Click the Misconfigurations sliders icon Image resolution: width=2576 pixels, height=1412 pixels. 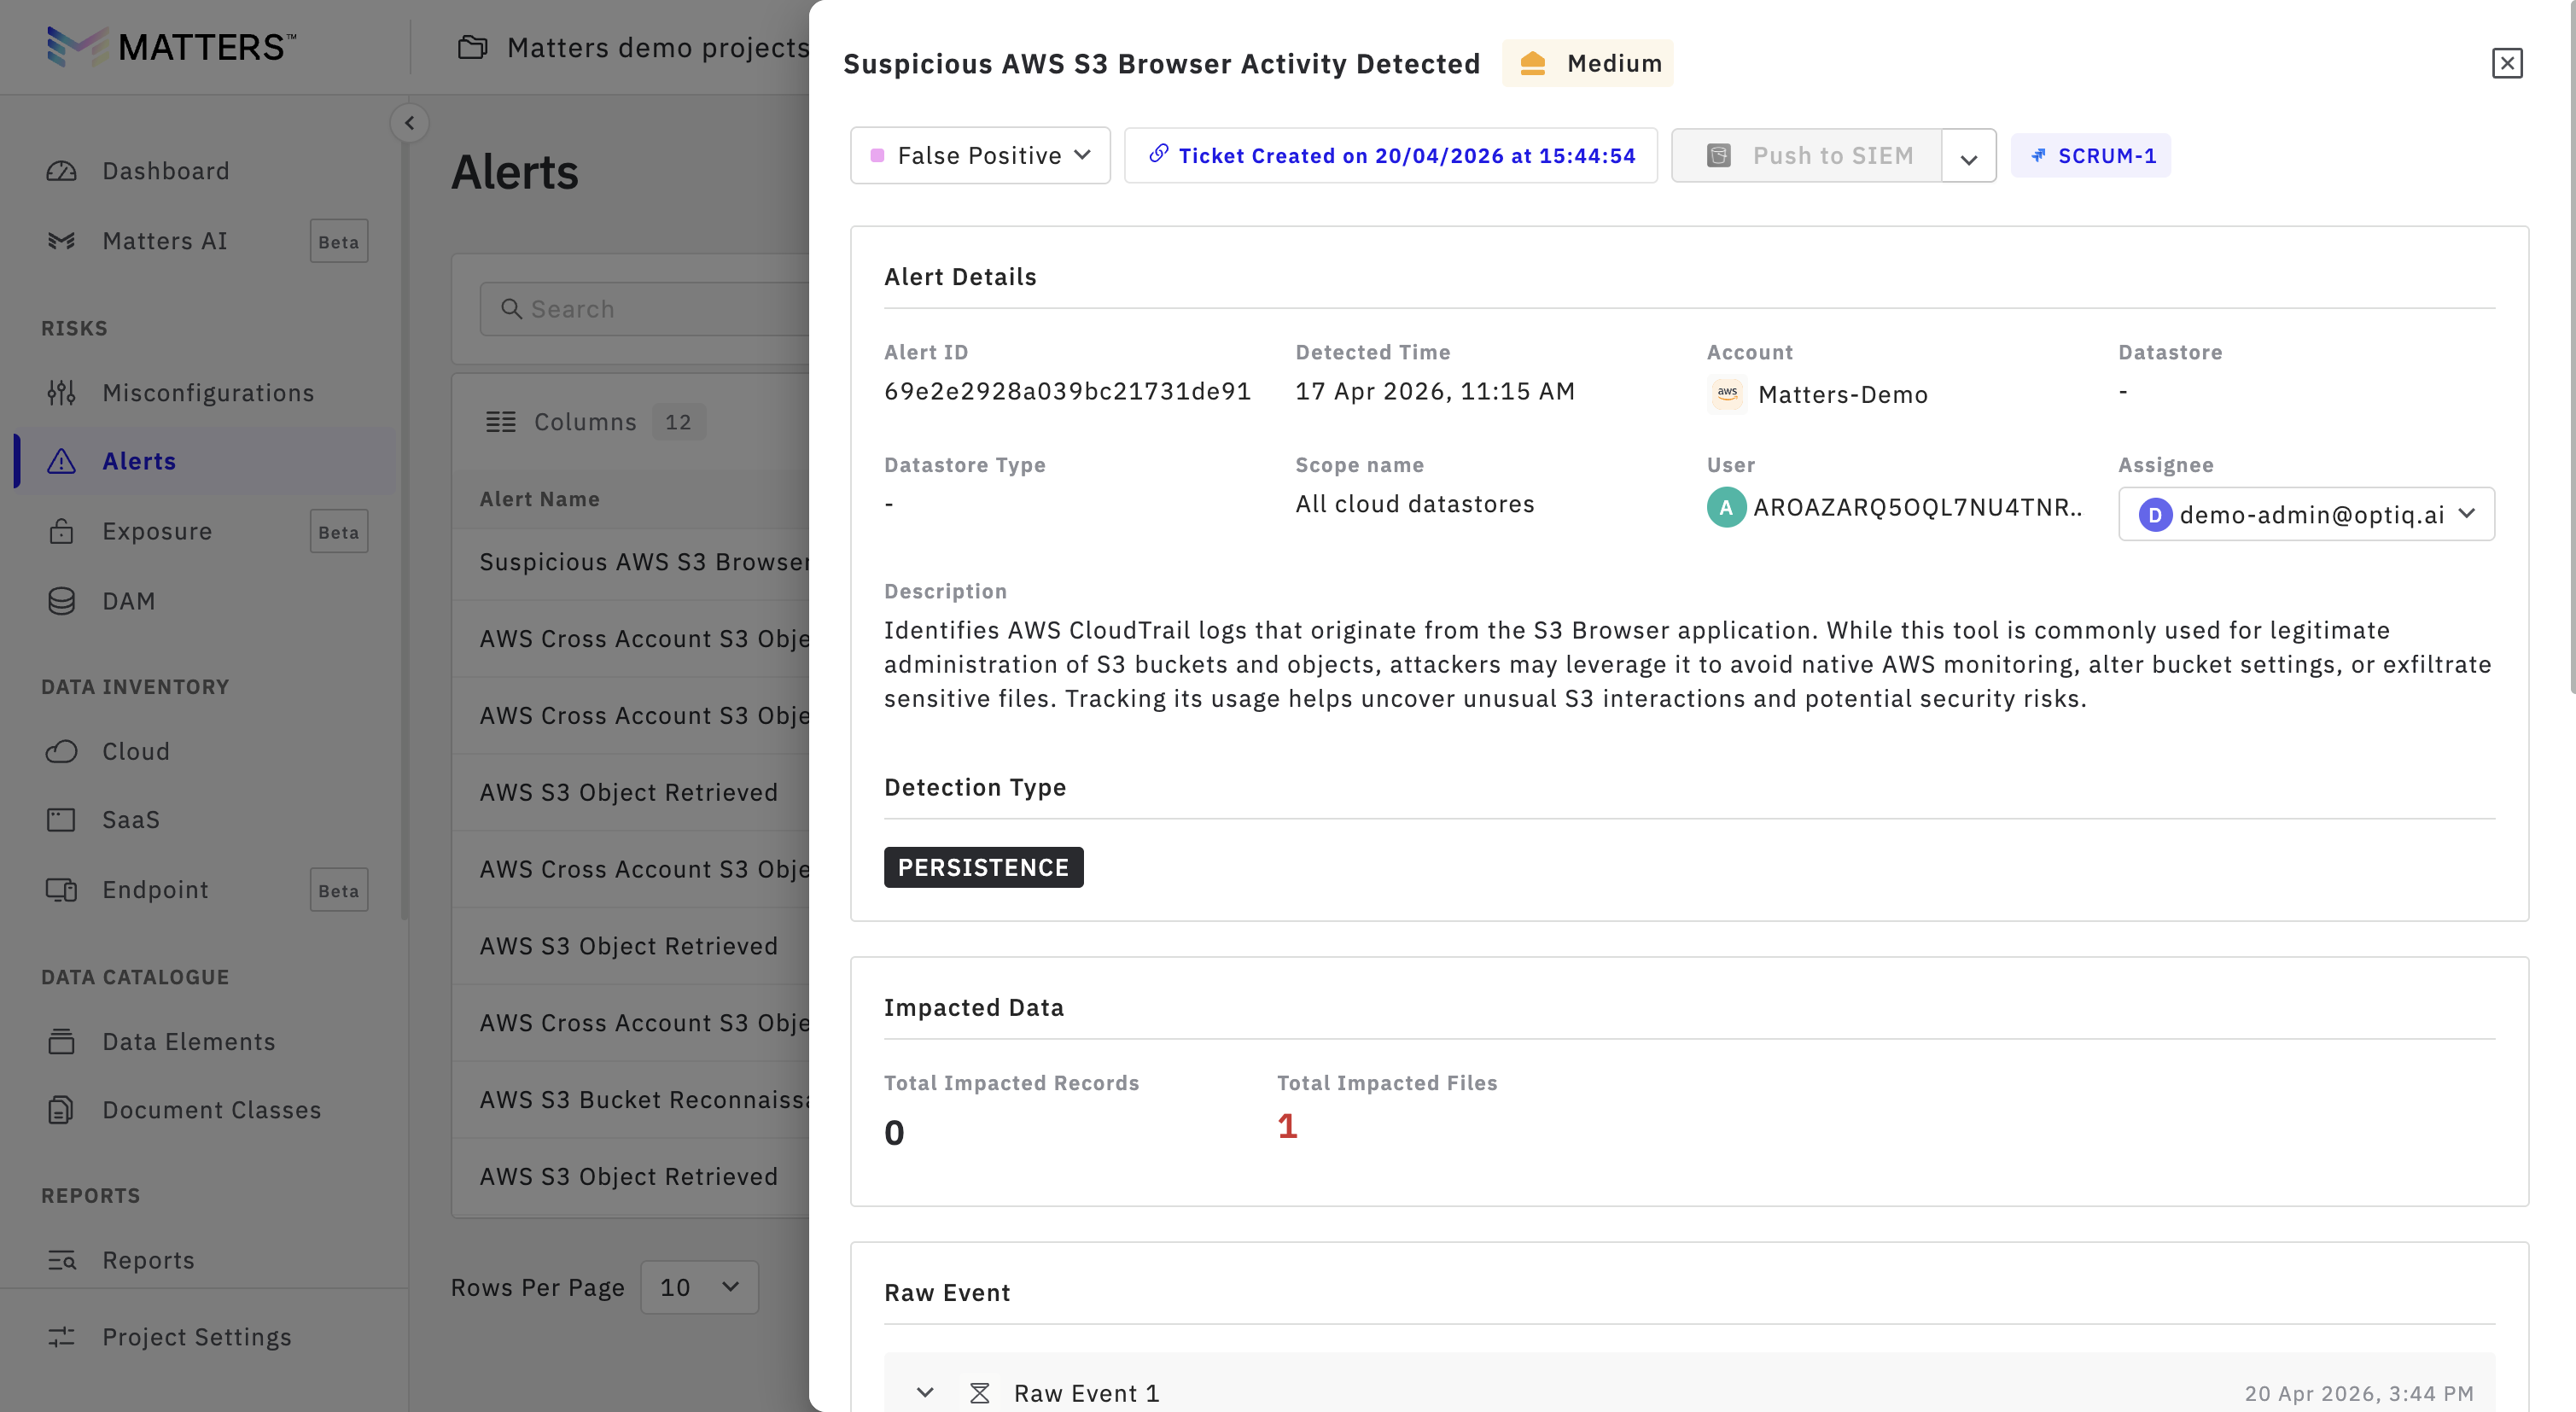pyautogui.click(x=61, y=393)
